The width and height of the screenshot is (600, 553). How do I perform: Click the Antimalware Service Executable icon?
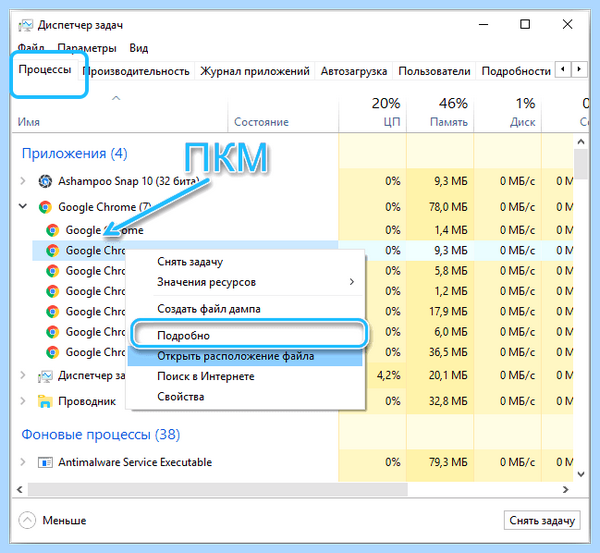pos(45,463)
